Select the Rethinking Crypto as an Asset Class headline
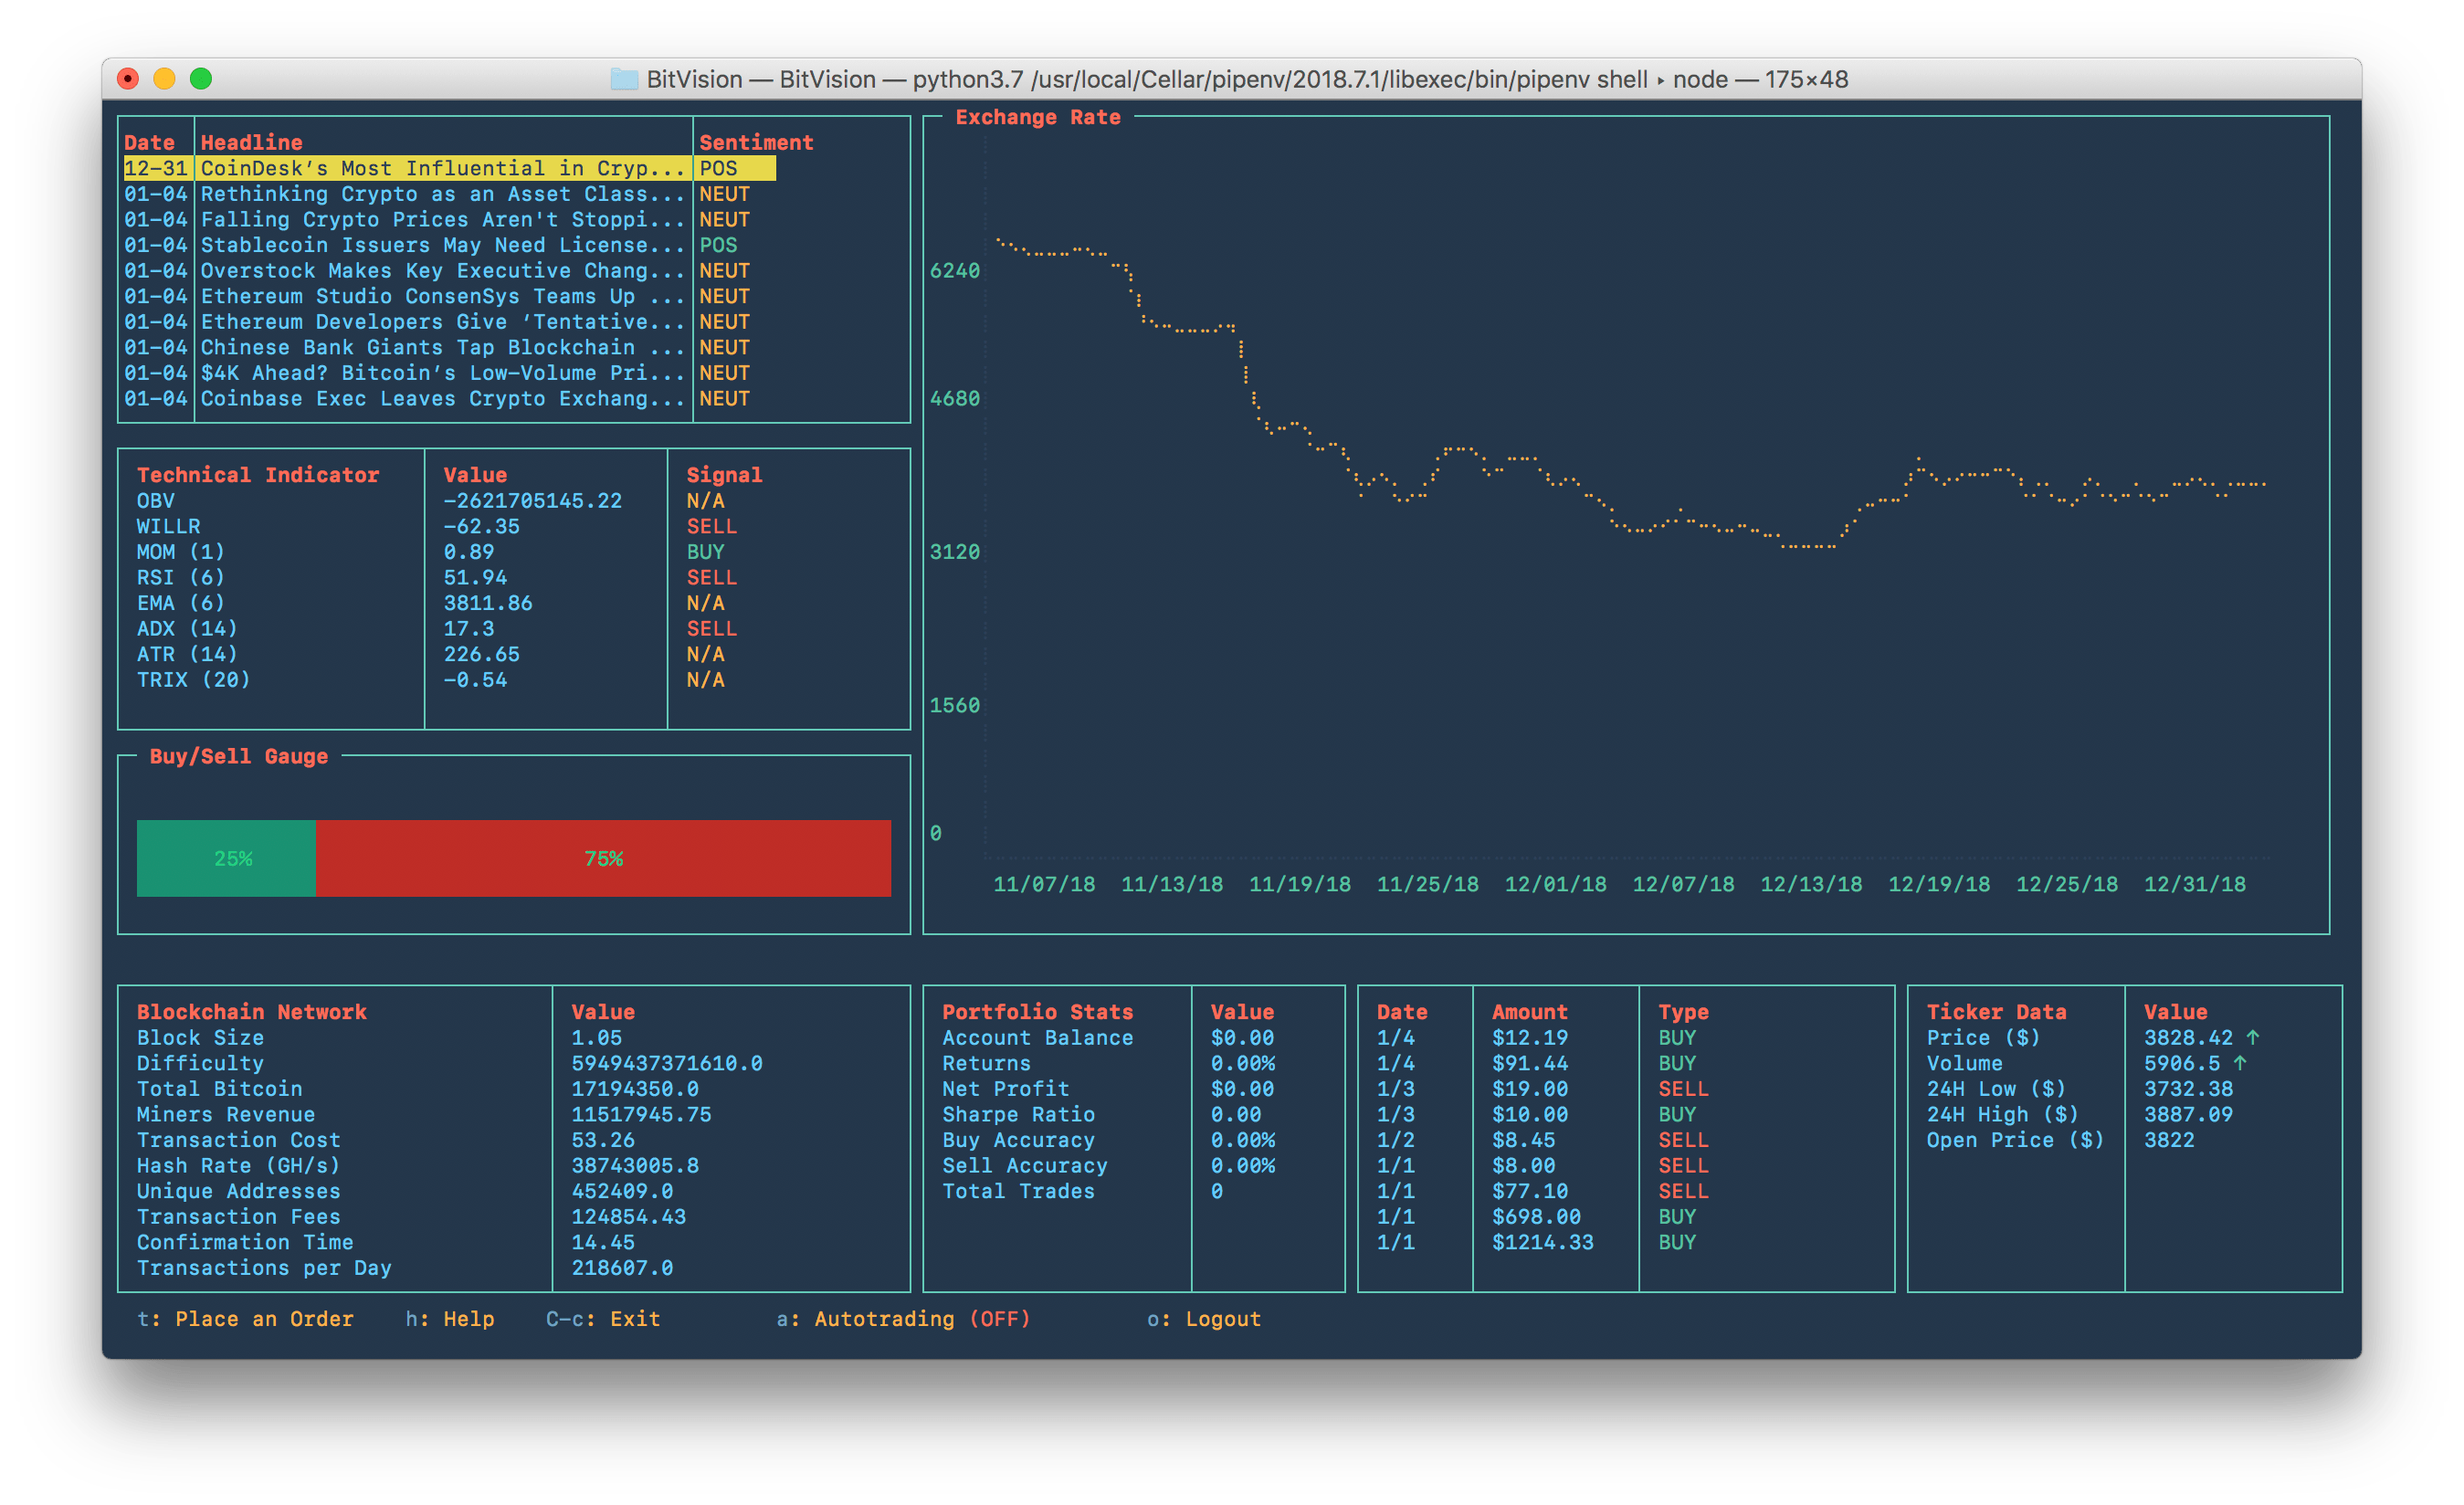Image resolution: width=2464 pixels, height=1505 pixels. [442, 194]
